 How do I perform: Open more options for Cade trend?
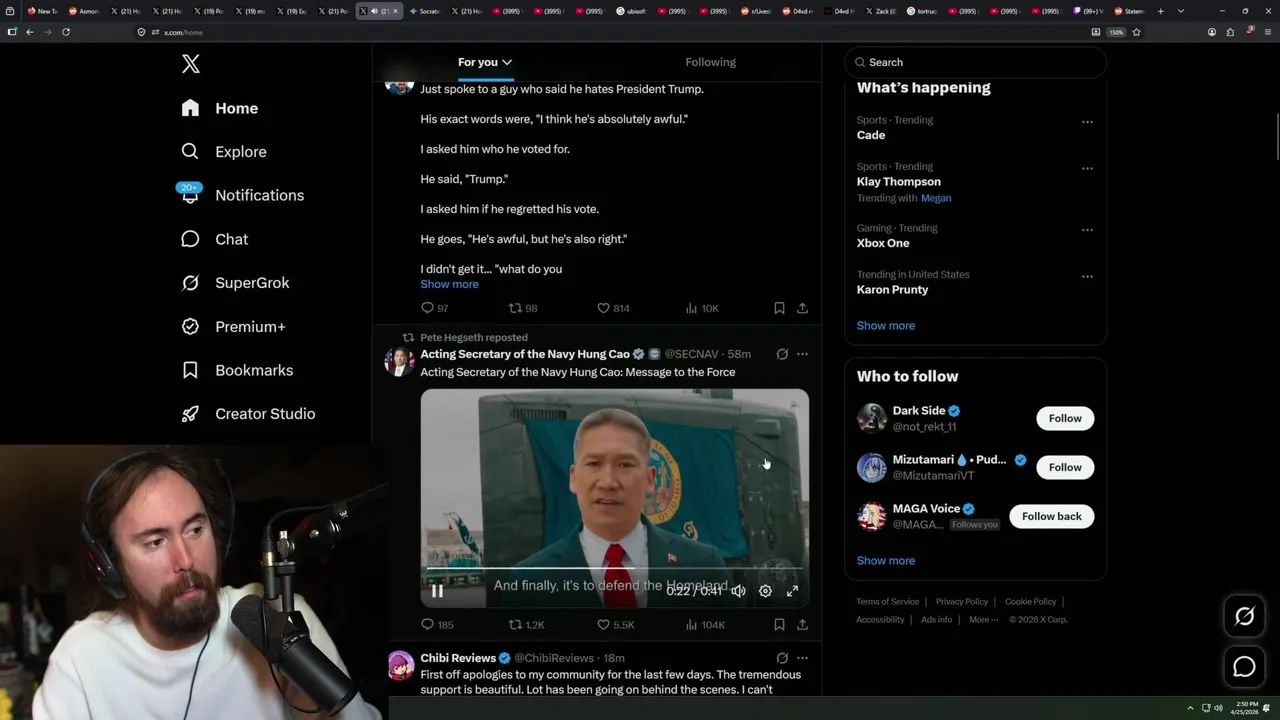point(1087,122)
